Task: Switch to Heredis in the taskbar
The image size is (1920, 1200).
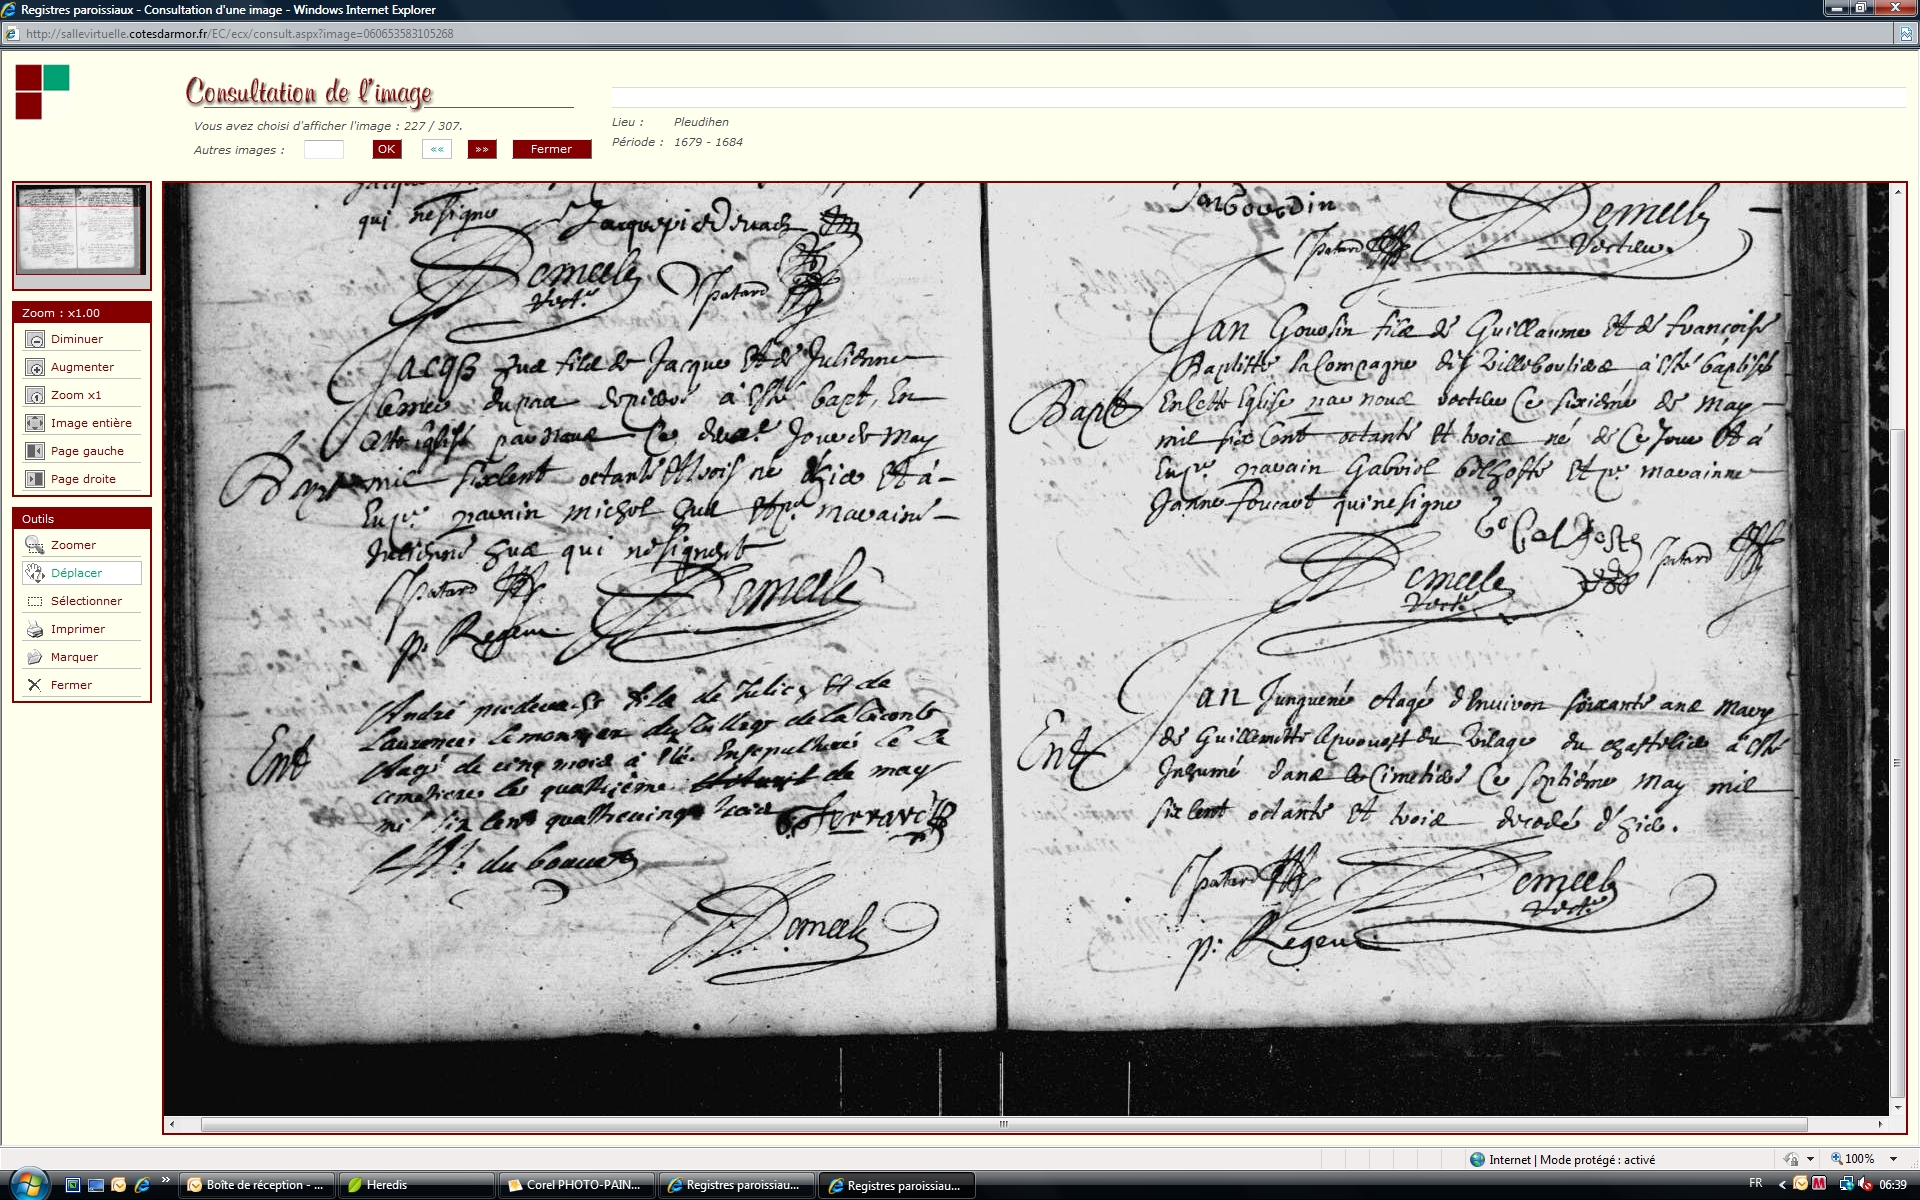Action: 417,1185
